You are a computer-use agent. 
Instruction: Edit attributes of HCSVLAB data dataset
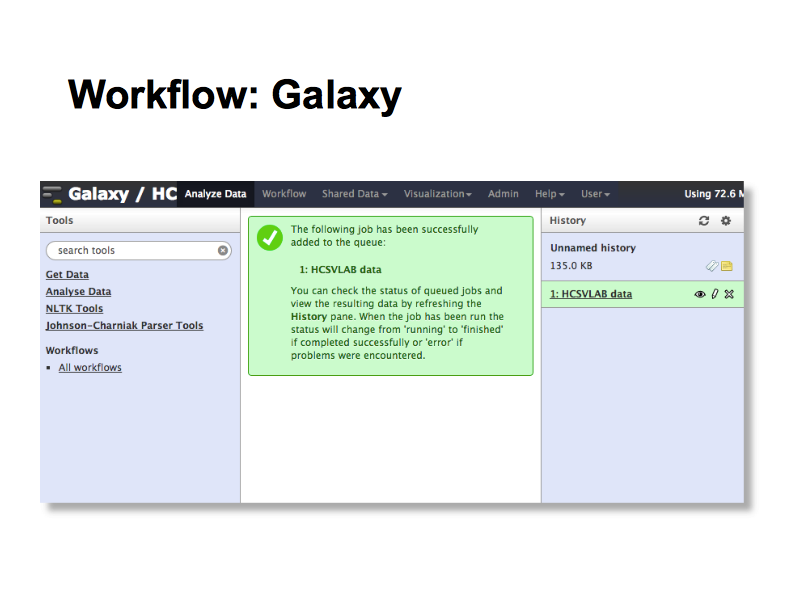(x=715, y=294)
